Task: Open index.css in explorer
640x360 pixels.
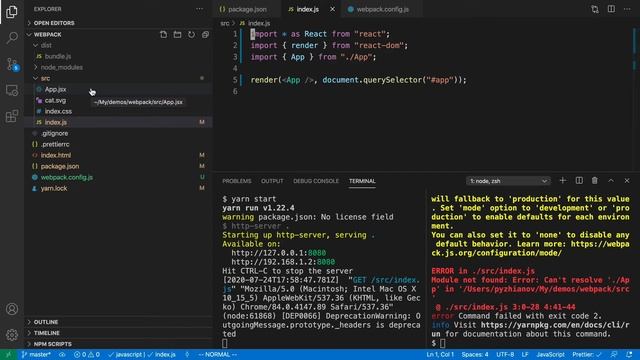Action: coord(118,111)
